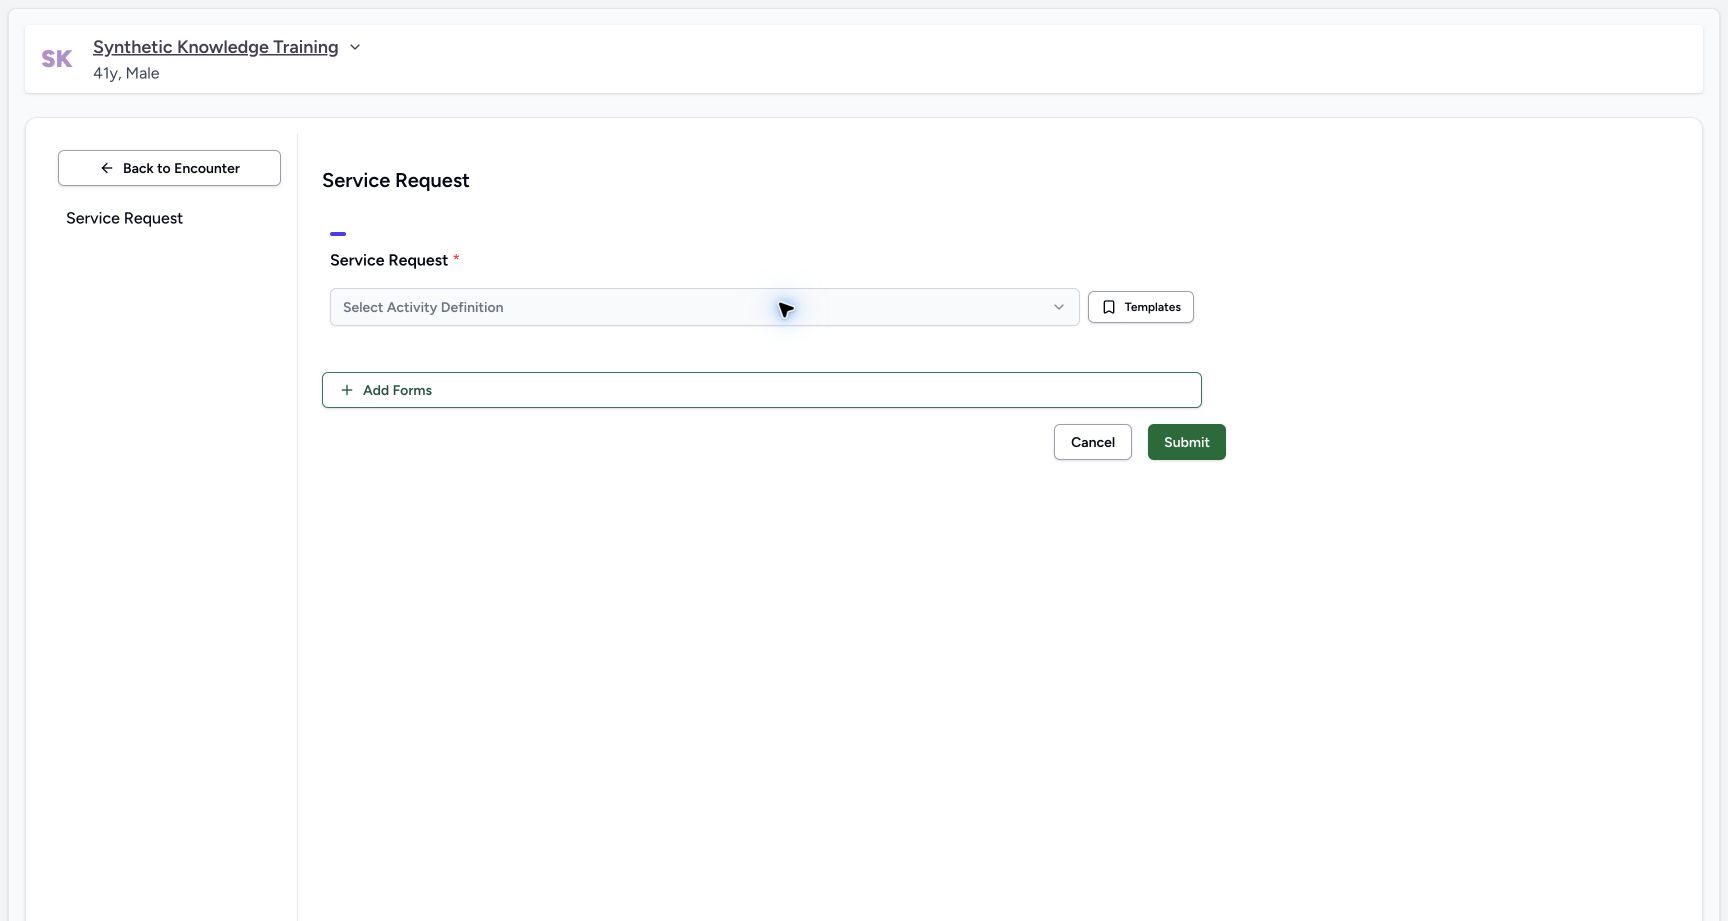Click the 41y, Male patient details text
This screenshot has height=921, width=1728.
pyautogui.click(x=126, y=73)
